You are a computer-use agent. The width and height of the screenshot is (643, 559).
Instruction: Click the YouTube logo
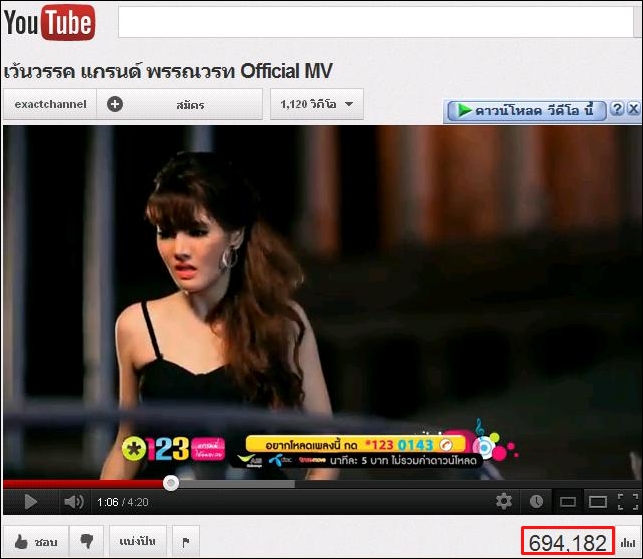coord(49,23)
